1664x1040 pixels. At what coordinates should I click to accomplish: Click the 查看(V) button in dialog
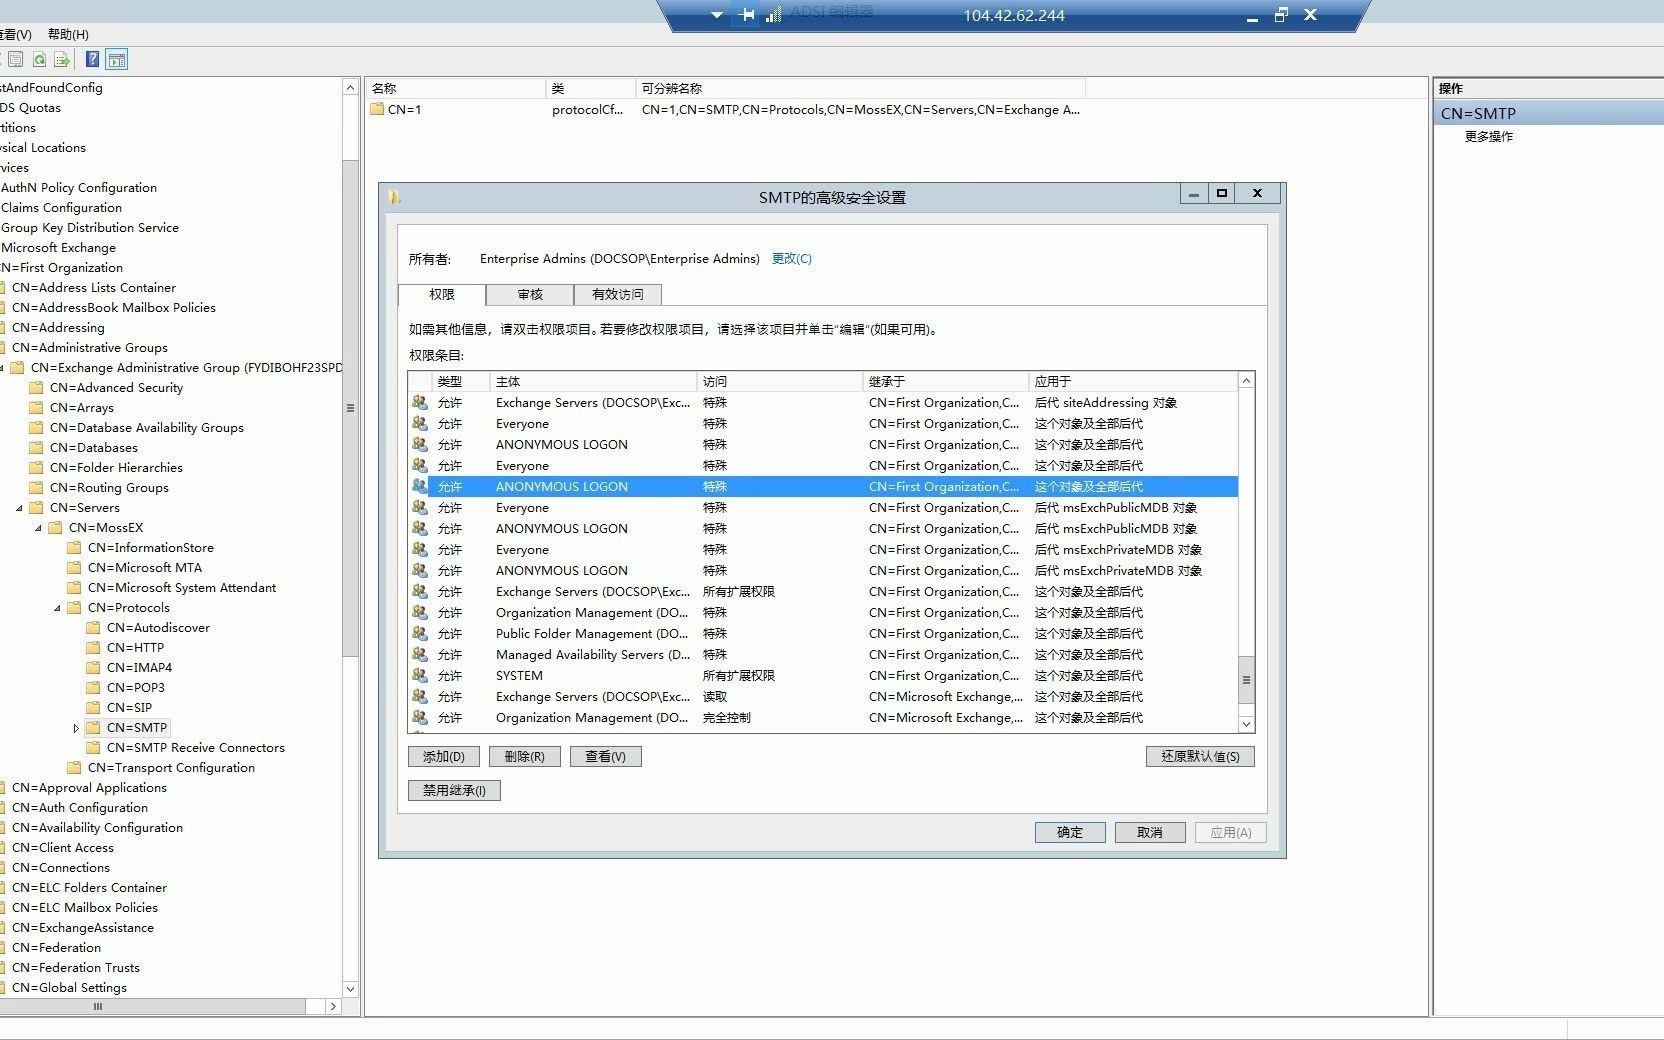tap(605, 756)
